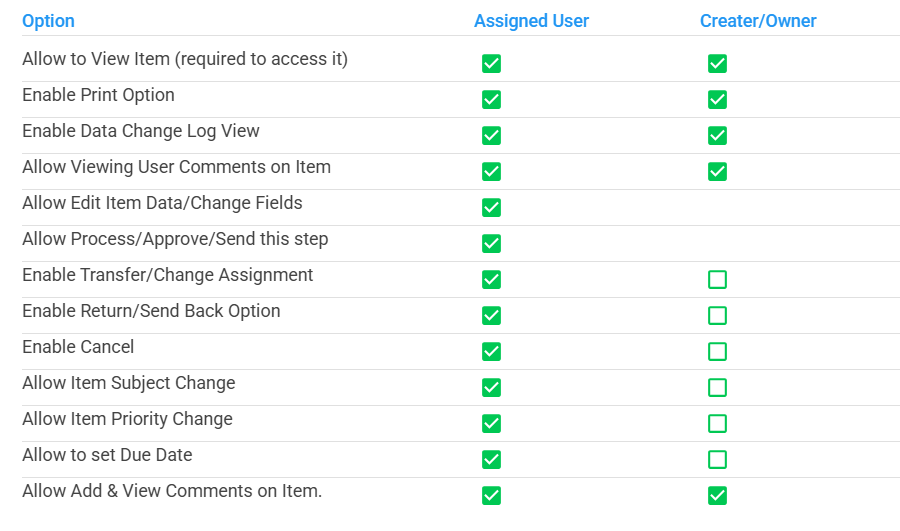This screenshot has width=900, height=531.
Task: Uncheck Assigned User for Enable Print Option
Action: 491,100
